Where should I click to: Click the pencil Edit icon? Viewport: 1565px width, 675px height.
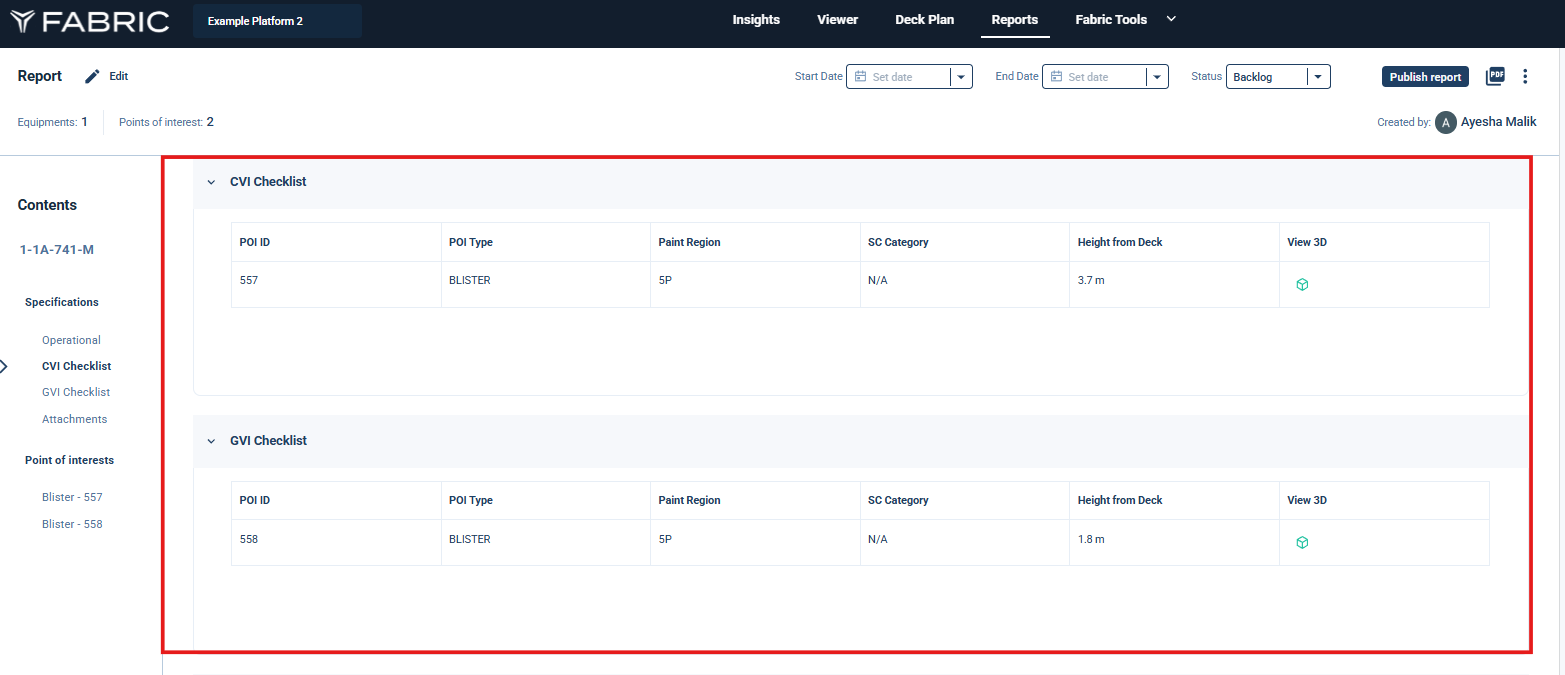click(93, 77)
